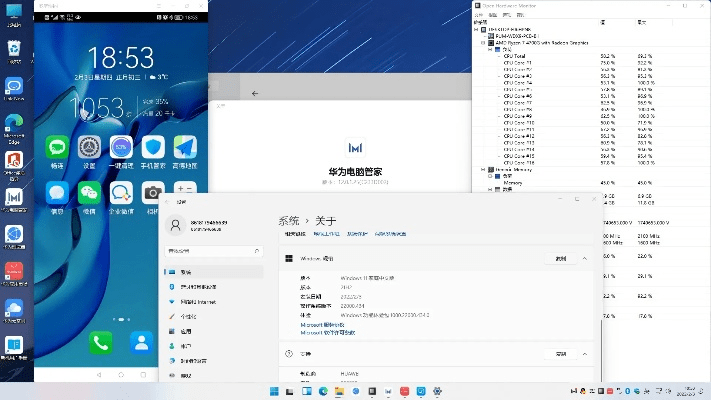Open the Camera app on the phone
Screen dimensions: 711x400
click(153, 192)
